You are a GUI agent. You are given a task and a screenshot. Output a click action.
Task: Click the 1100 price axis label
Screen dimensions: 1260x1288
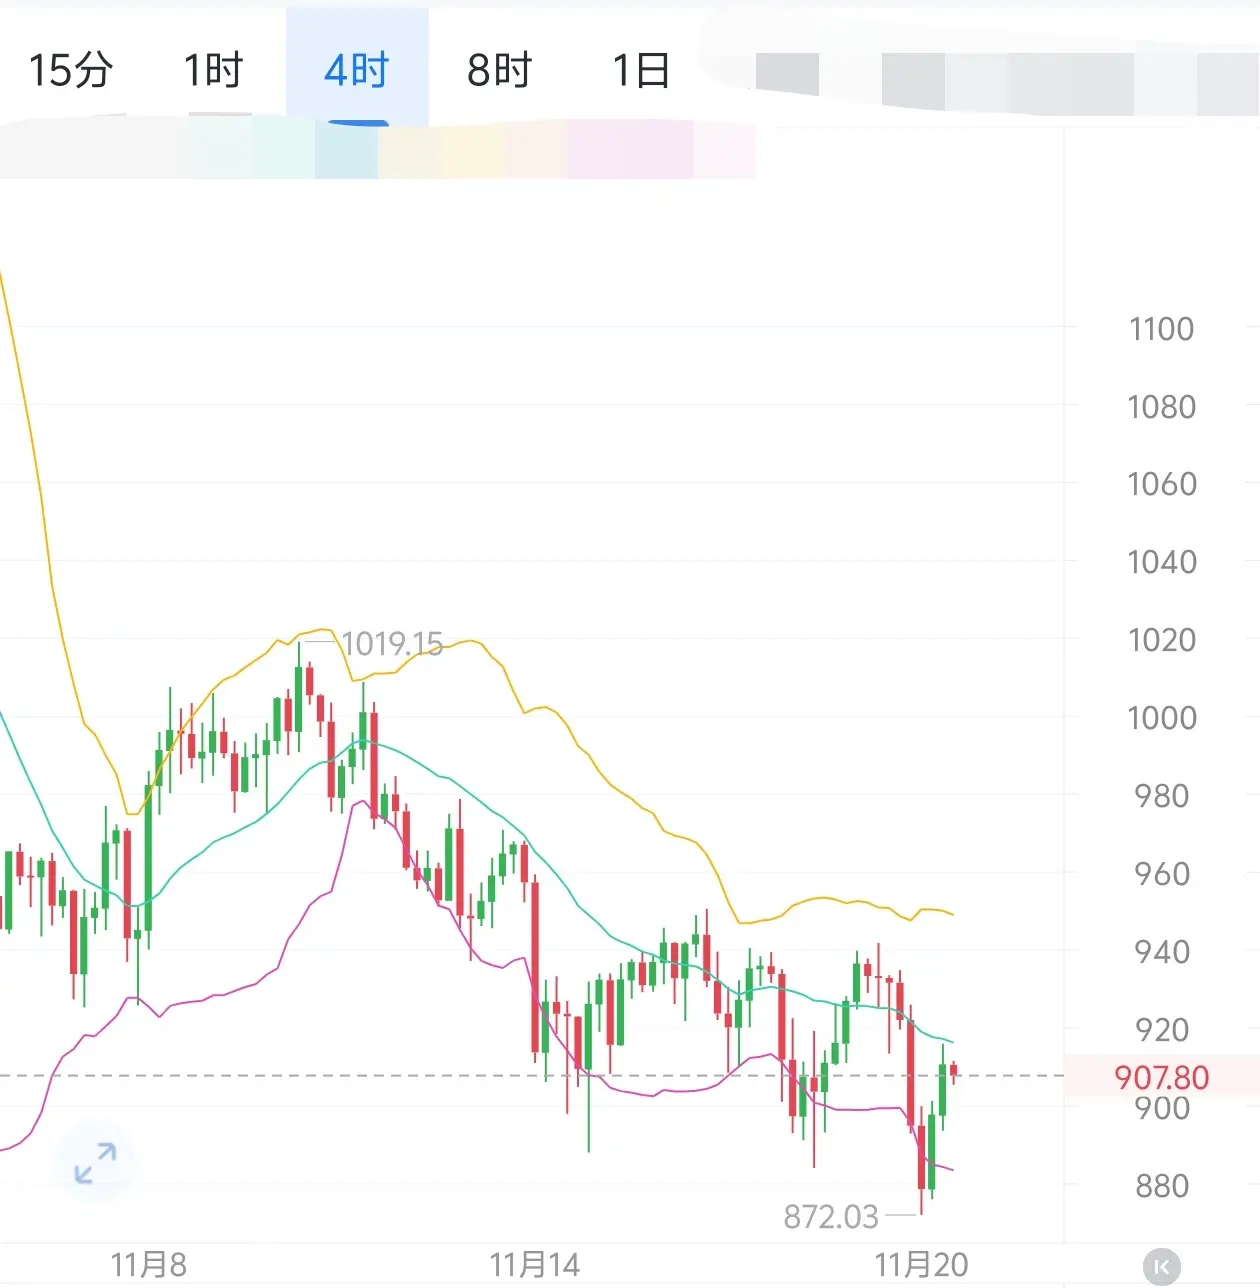[x=1161, y=329]
